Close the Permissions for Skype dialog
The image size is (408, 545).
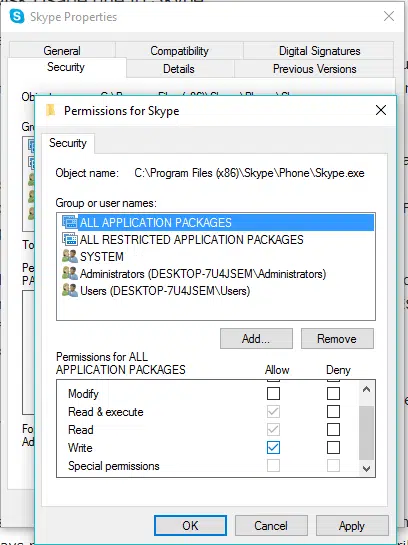tap(381, 110)
